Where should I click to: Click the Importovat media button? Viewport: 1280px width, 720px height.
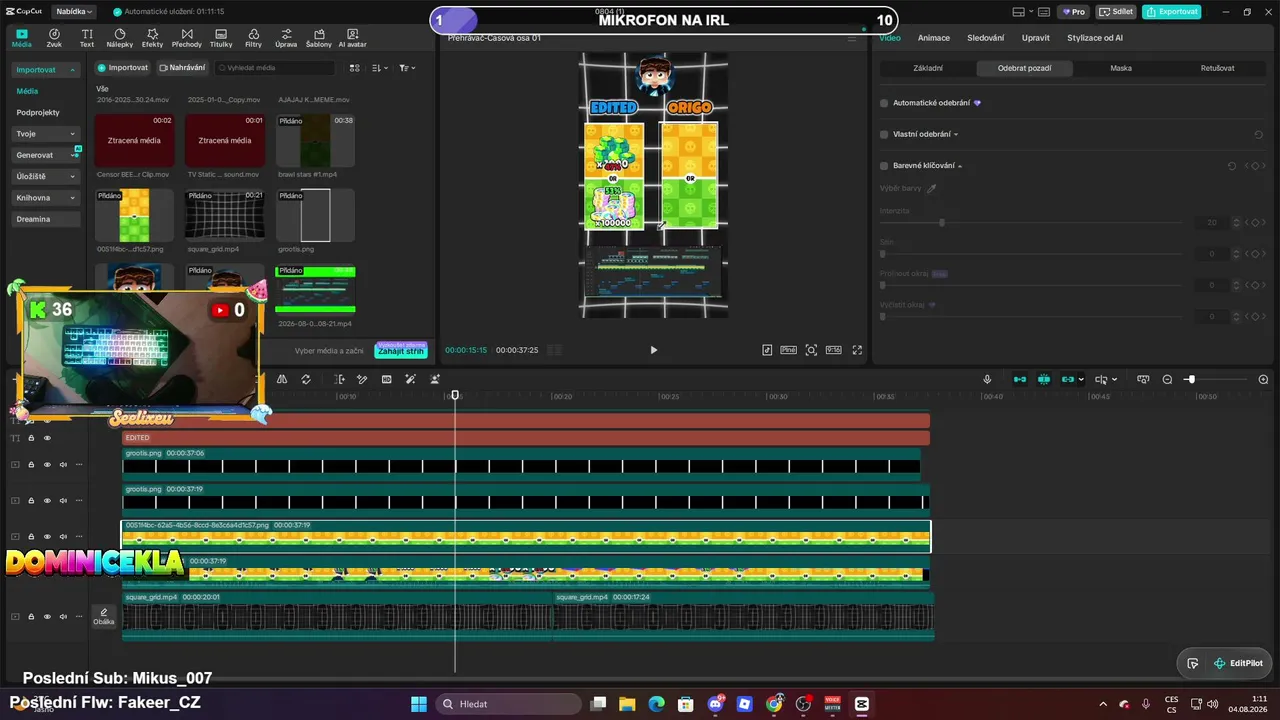[122, 68]
